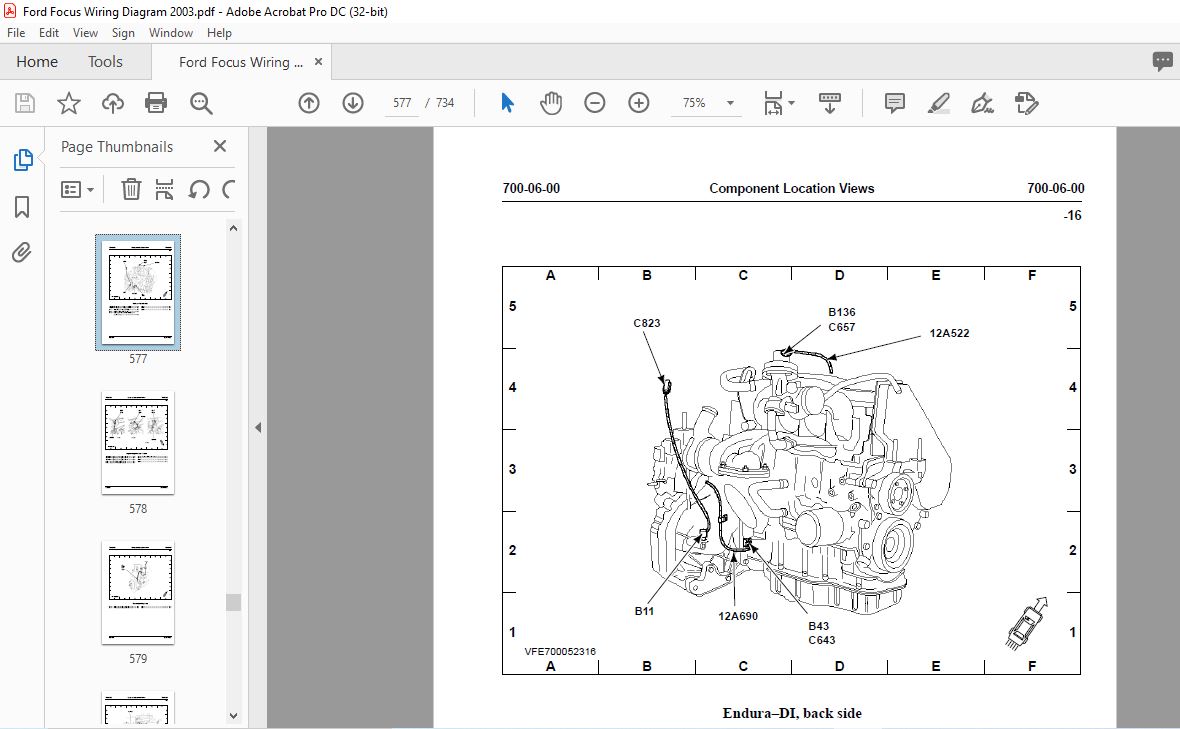Click the 'B136' label in diagram
The image size is (1180, 729).
tap(841, 312)
